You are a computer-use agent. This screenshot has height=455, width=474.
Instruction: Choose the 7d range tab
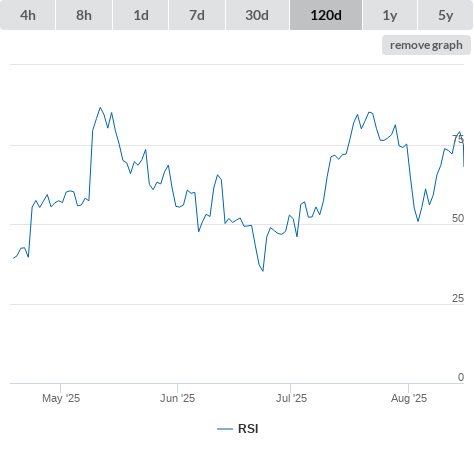[x=197, y=15]
